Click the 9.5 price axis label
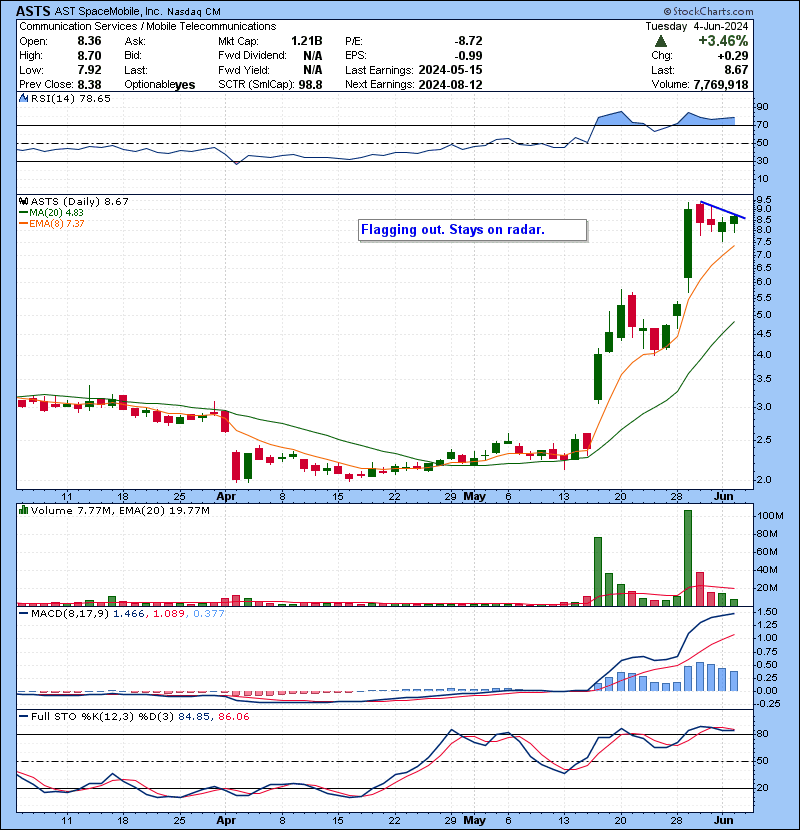The height and width of the screenshot is (830, 800). [764, 200]
